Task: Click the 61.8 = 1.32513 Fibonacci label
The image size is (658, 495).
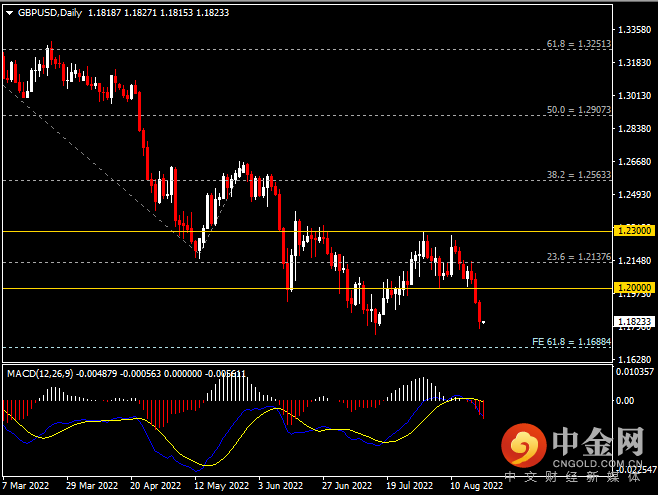Action: click(579, 44)
